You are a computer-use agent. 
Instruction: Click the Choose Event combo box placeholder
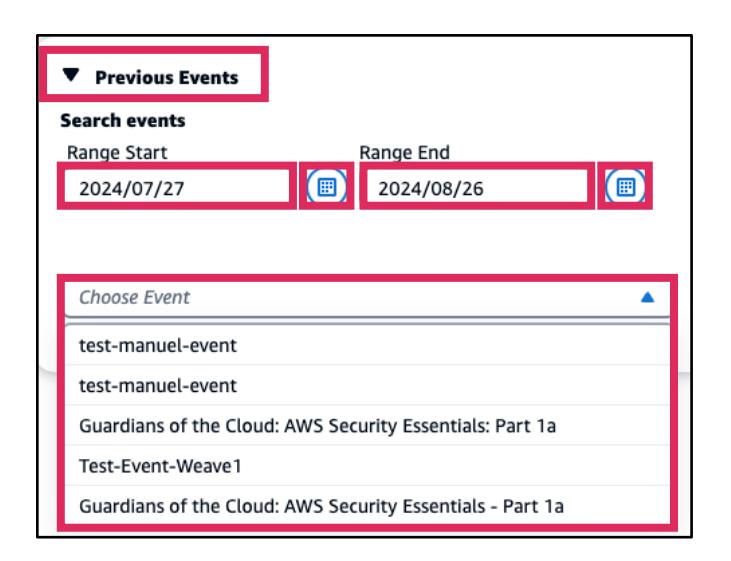coord(135,297)
